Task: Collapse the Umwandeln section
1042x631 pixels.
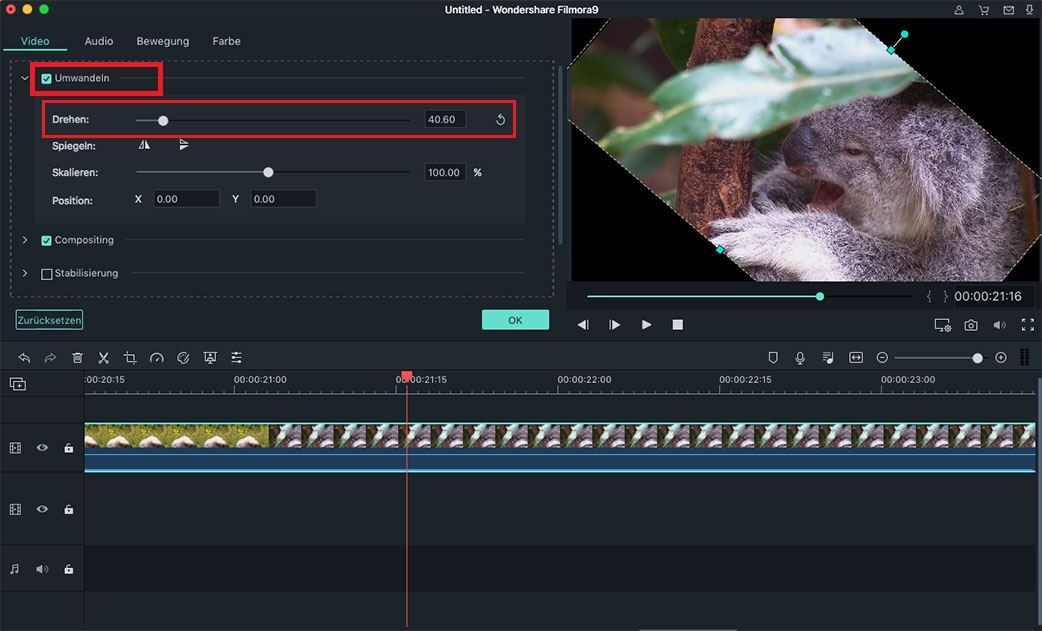Action: 25,78
